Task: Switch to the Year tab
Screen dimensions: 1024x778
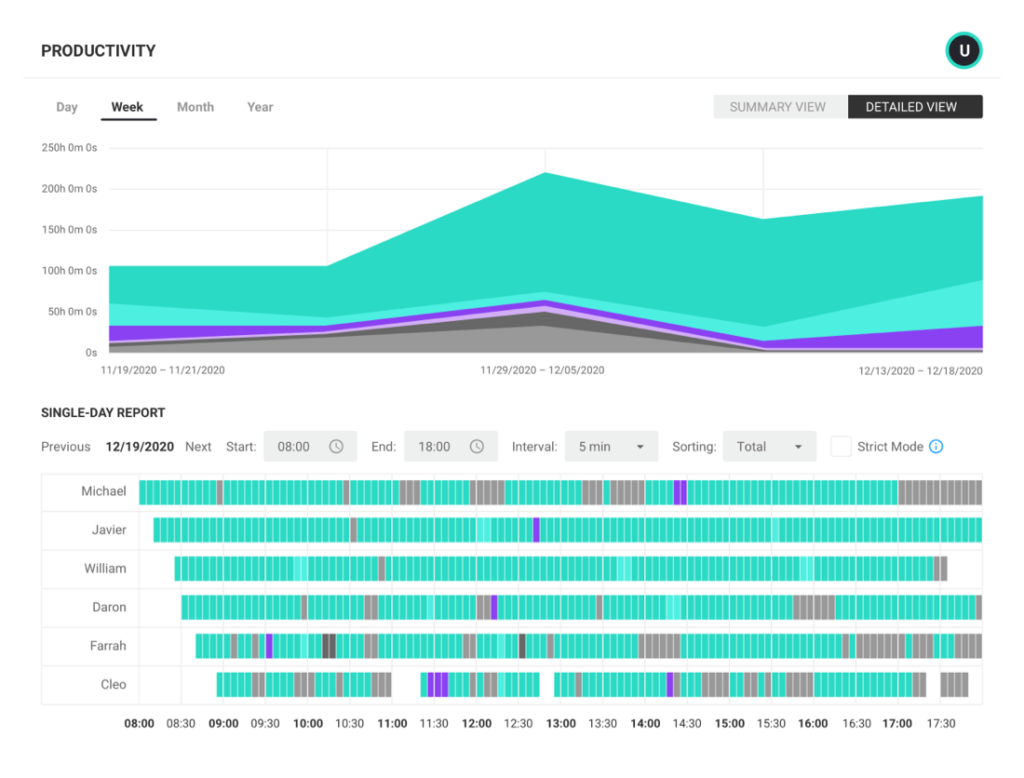Action: click(x=259, y=107)
